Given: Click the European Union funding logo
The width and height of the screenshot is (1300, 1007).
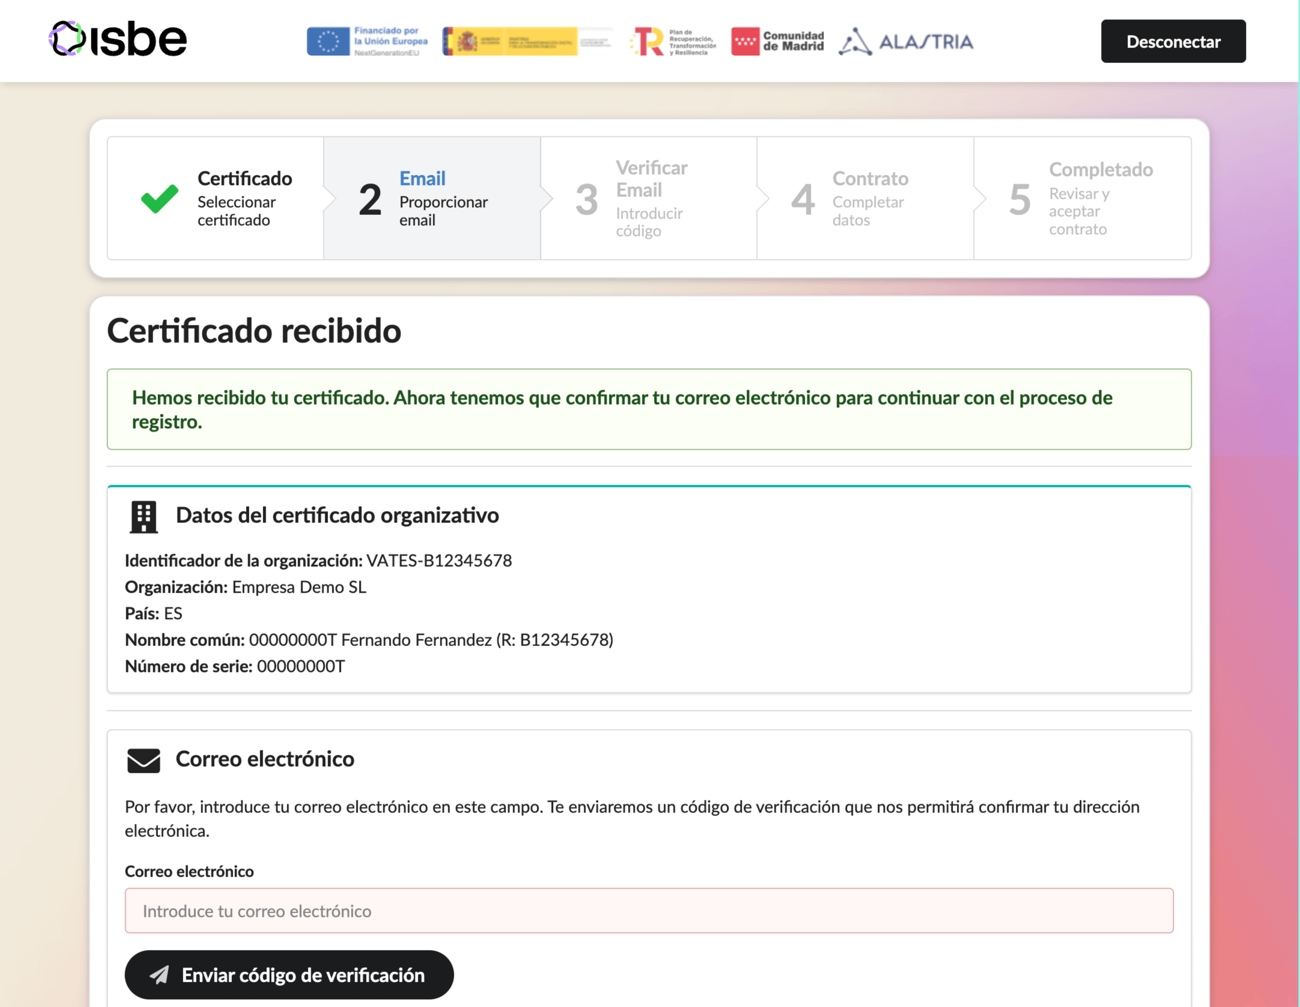Looking at the screenshot, I should point(367,41).
